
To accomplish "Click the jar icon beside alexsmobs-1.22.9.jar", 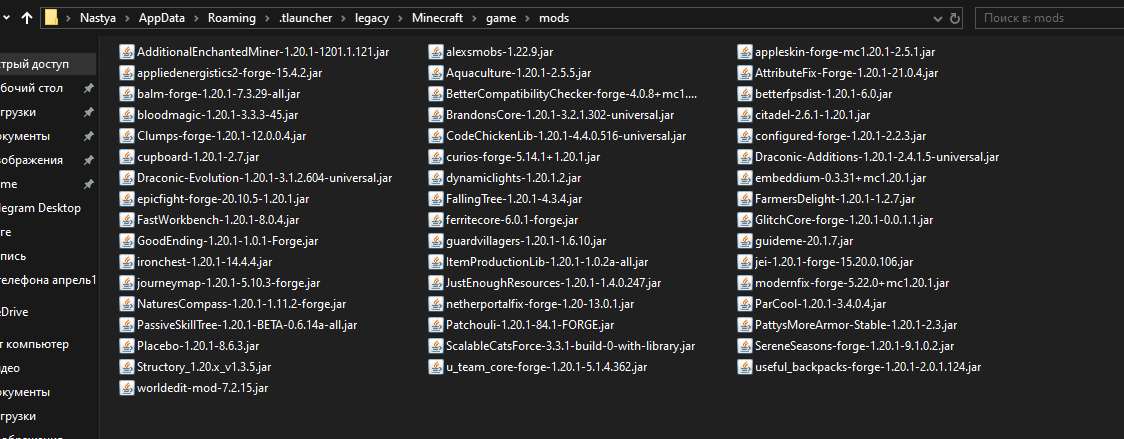I will tap(436, 52).
